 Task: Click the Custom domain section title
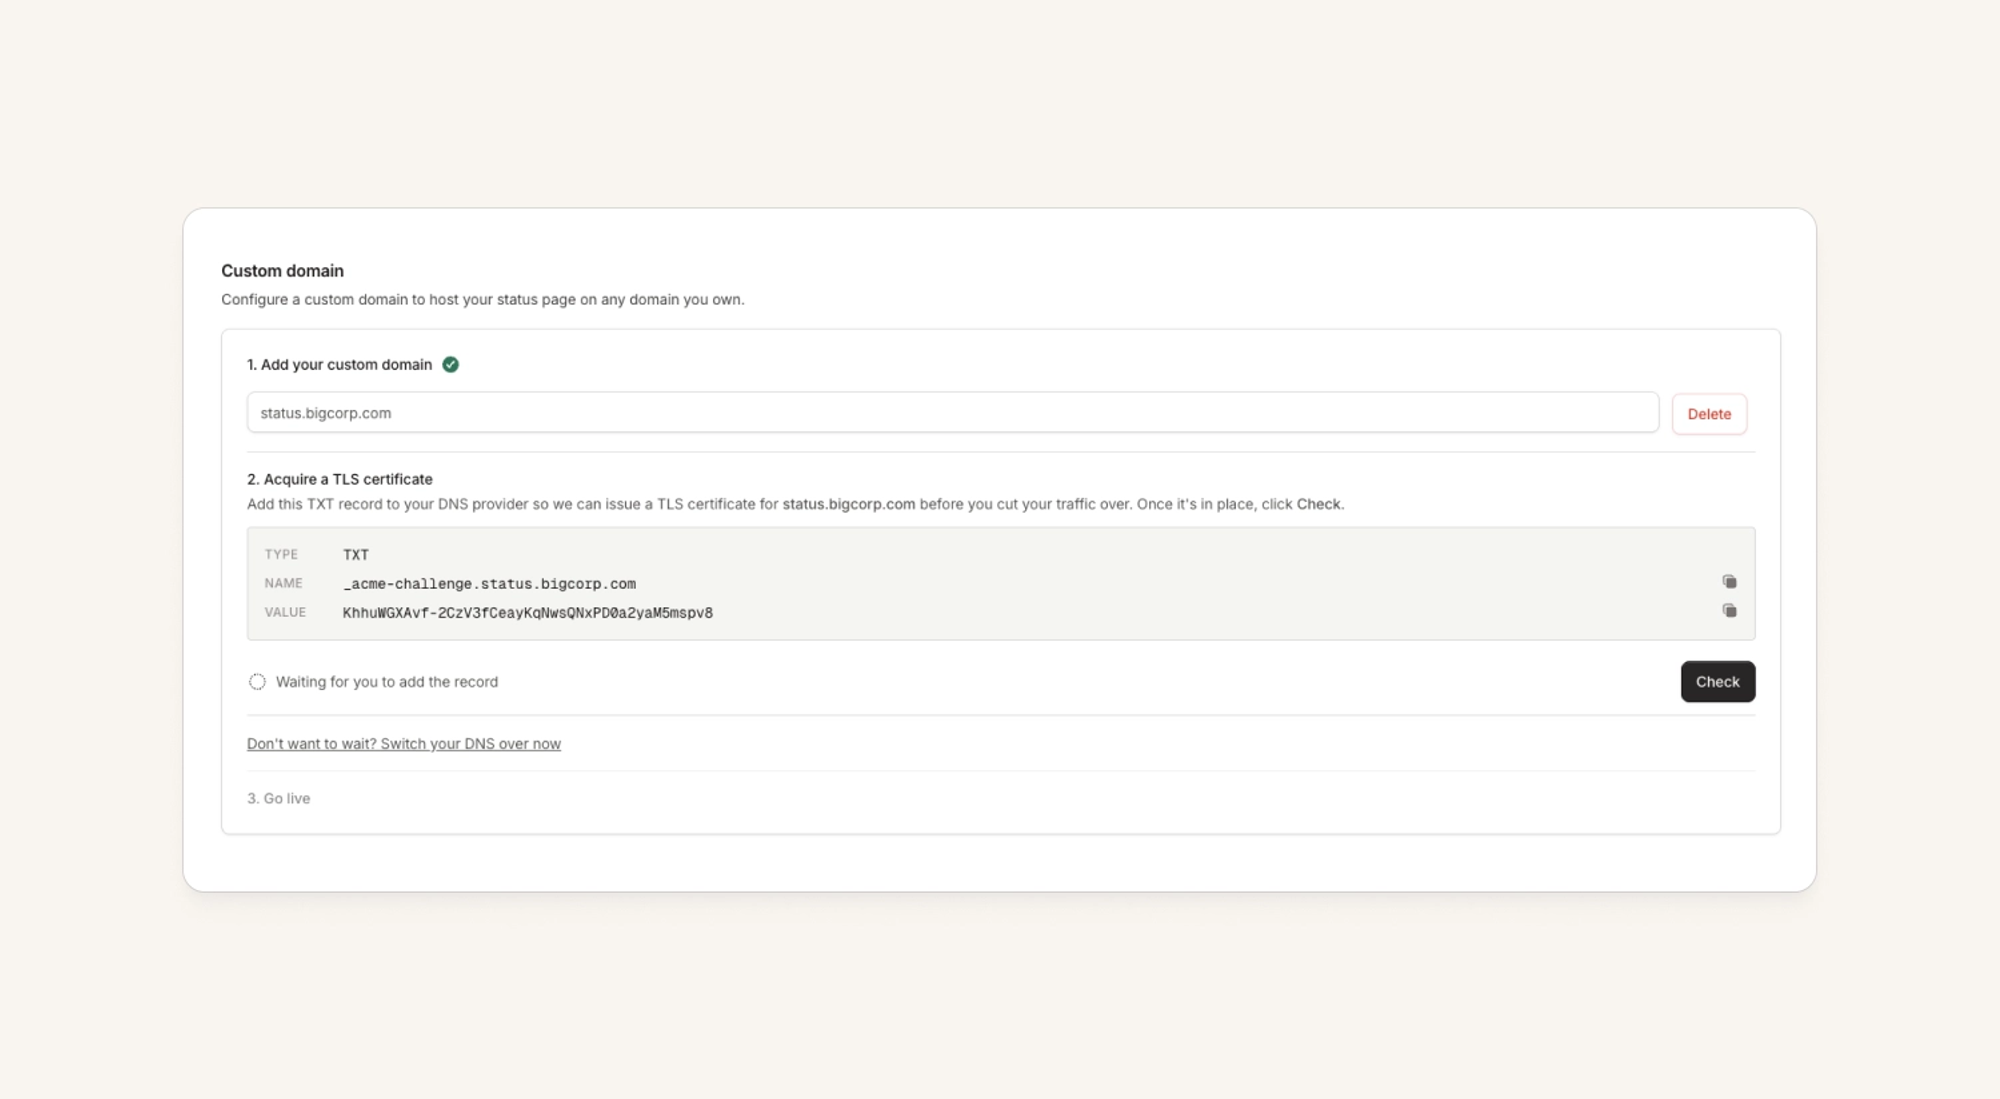point(282,271)
